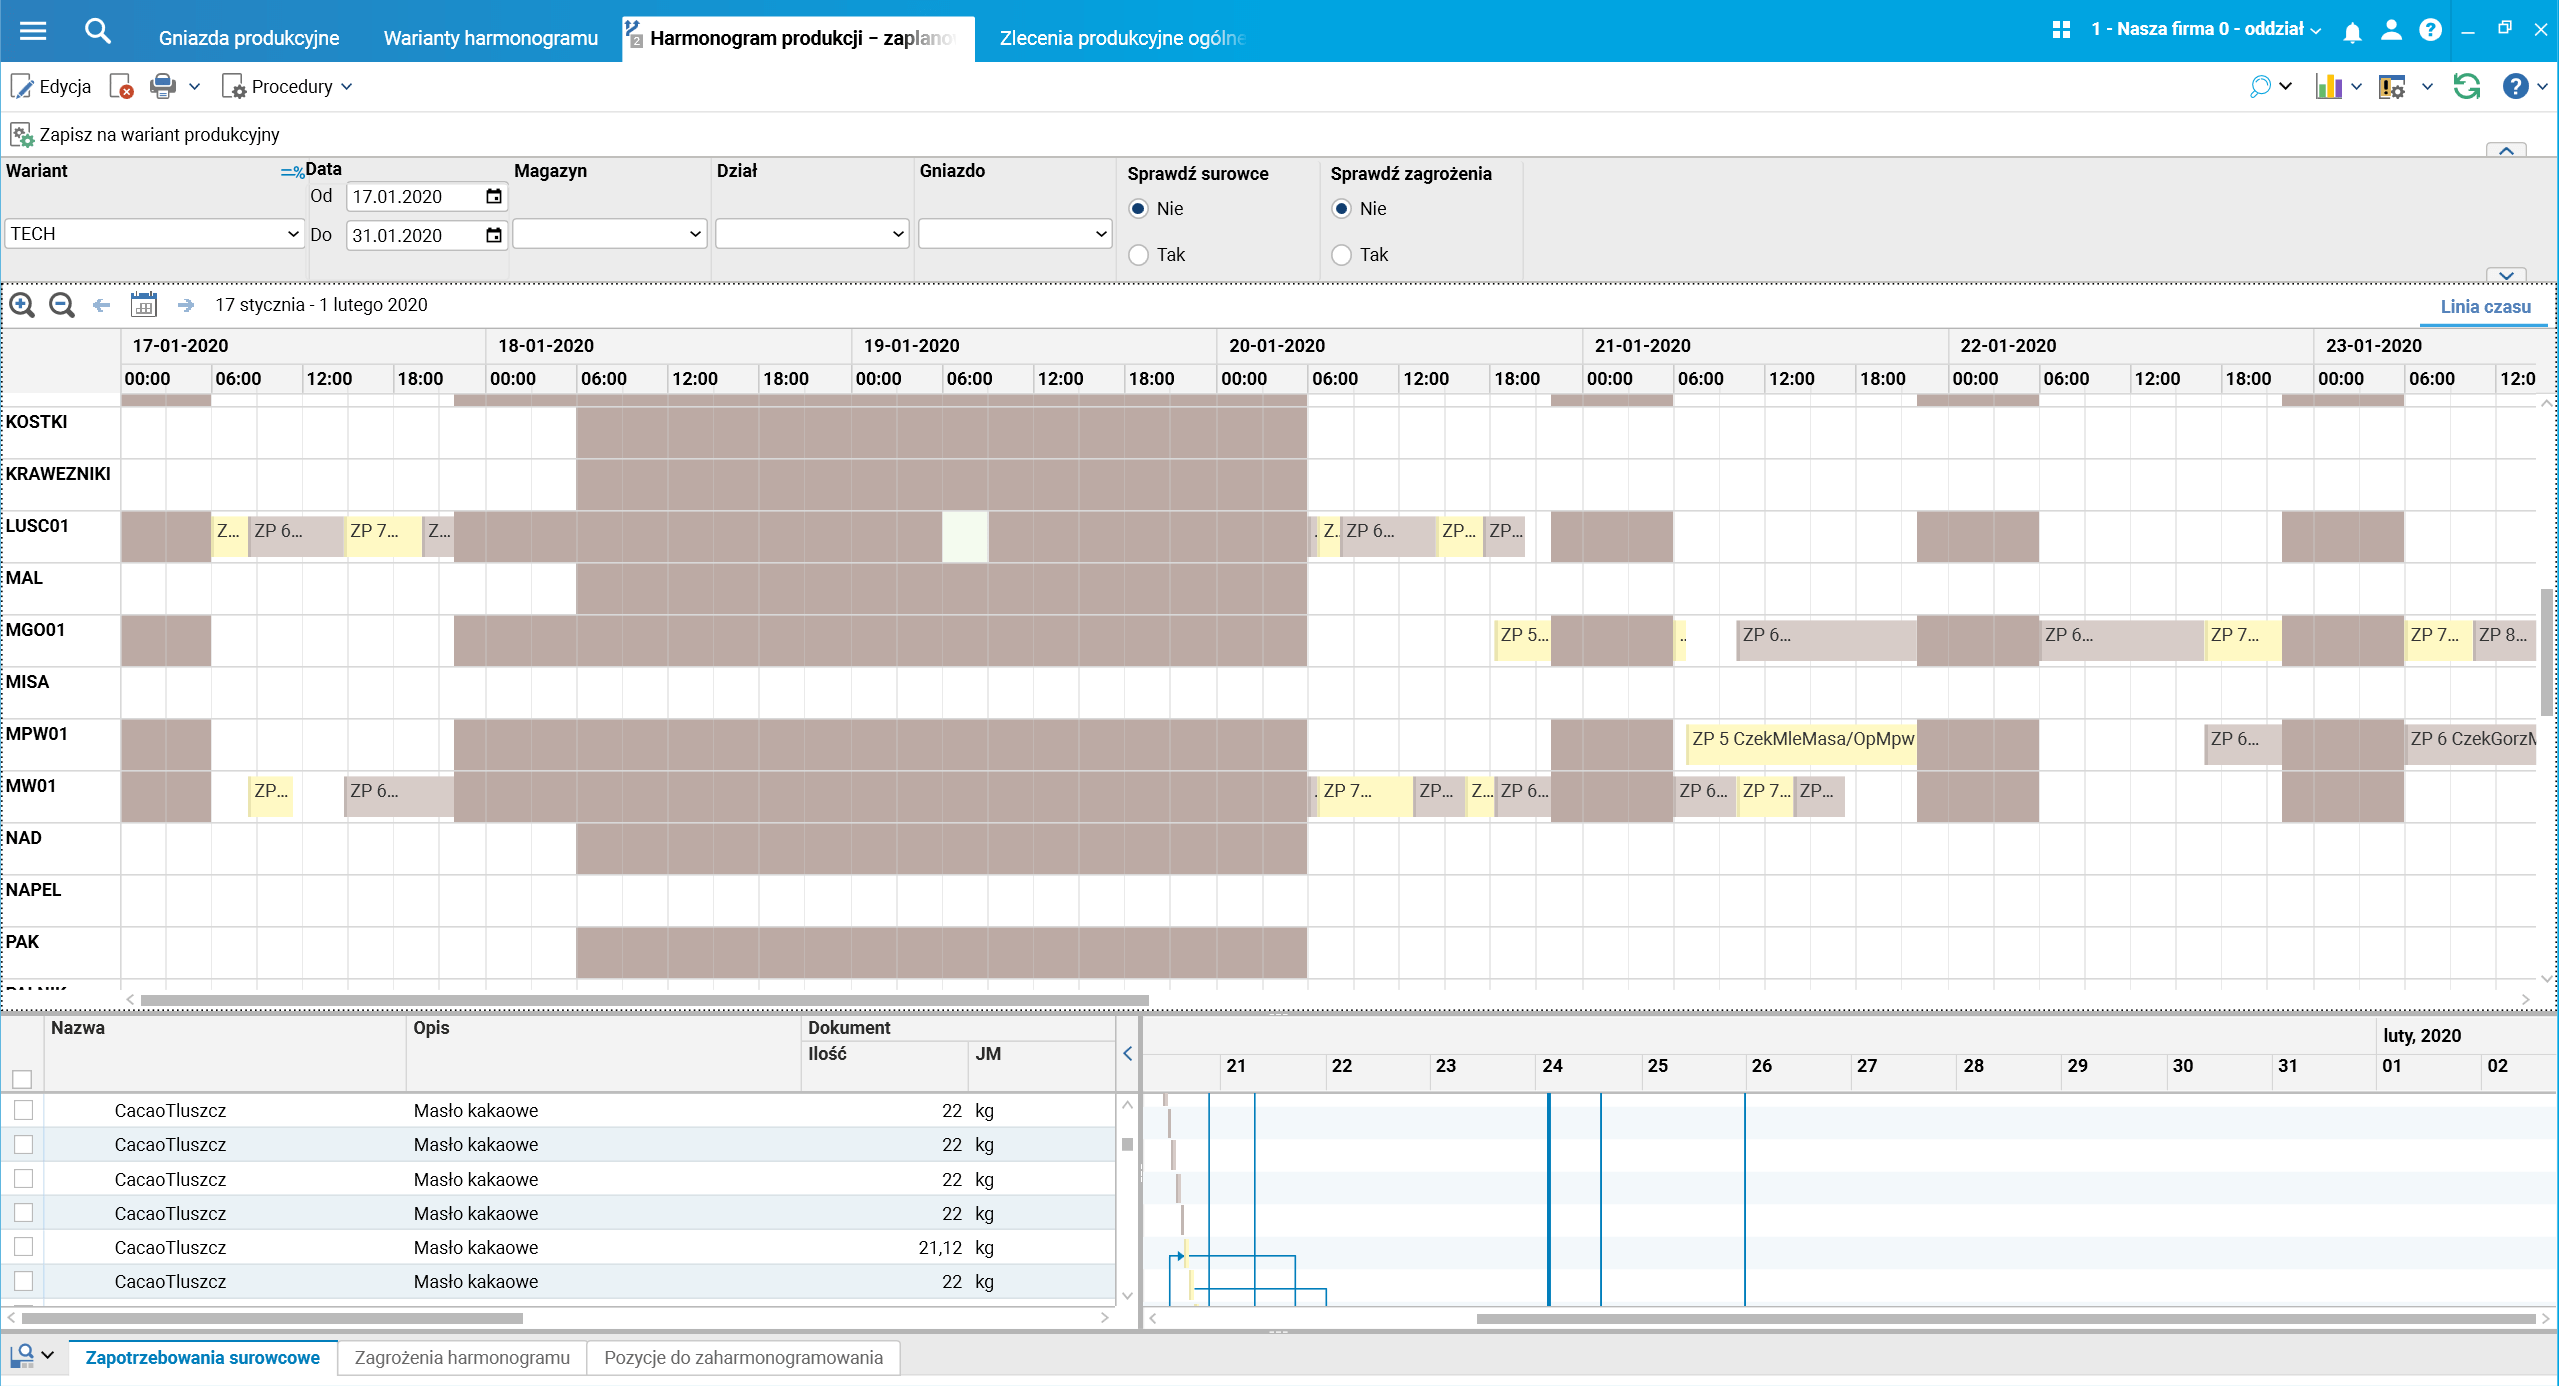
Task: Open the notifications bell
Action: 2352,31
